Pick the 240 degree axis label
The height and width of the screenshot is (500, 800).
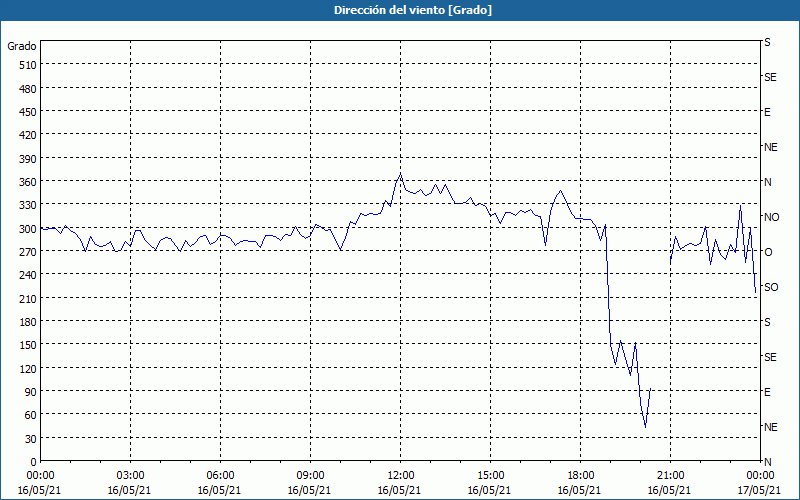click(27, 275)
